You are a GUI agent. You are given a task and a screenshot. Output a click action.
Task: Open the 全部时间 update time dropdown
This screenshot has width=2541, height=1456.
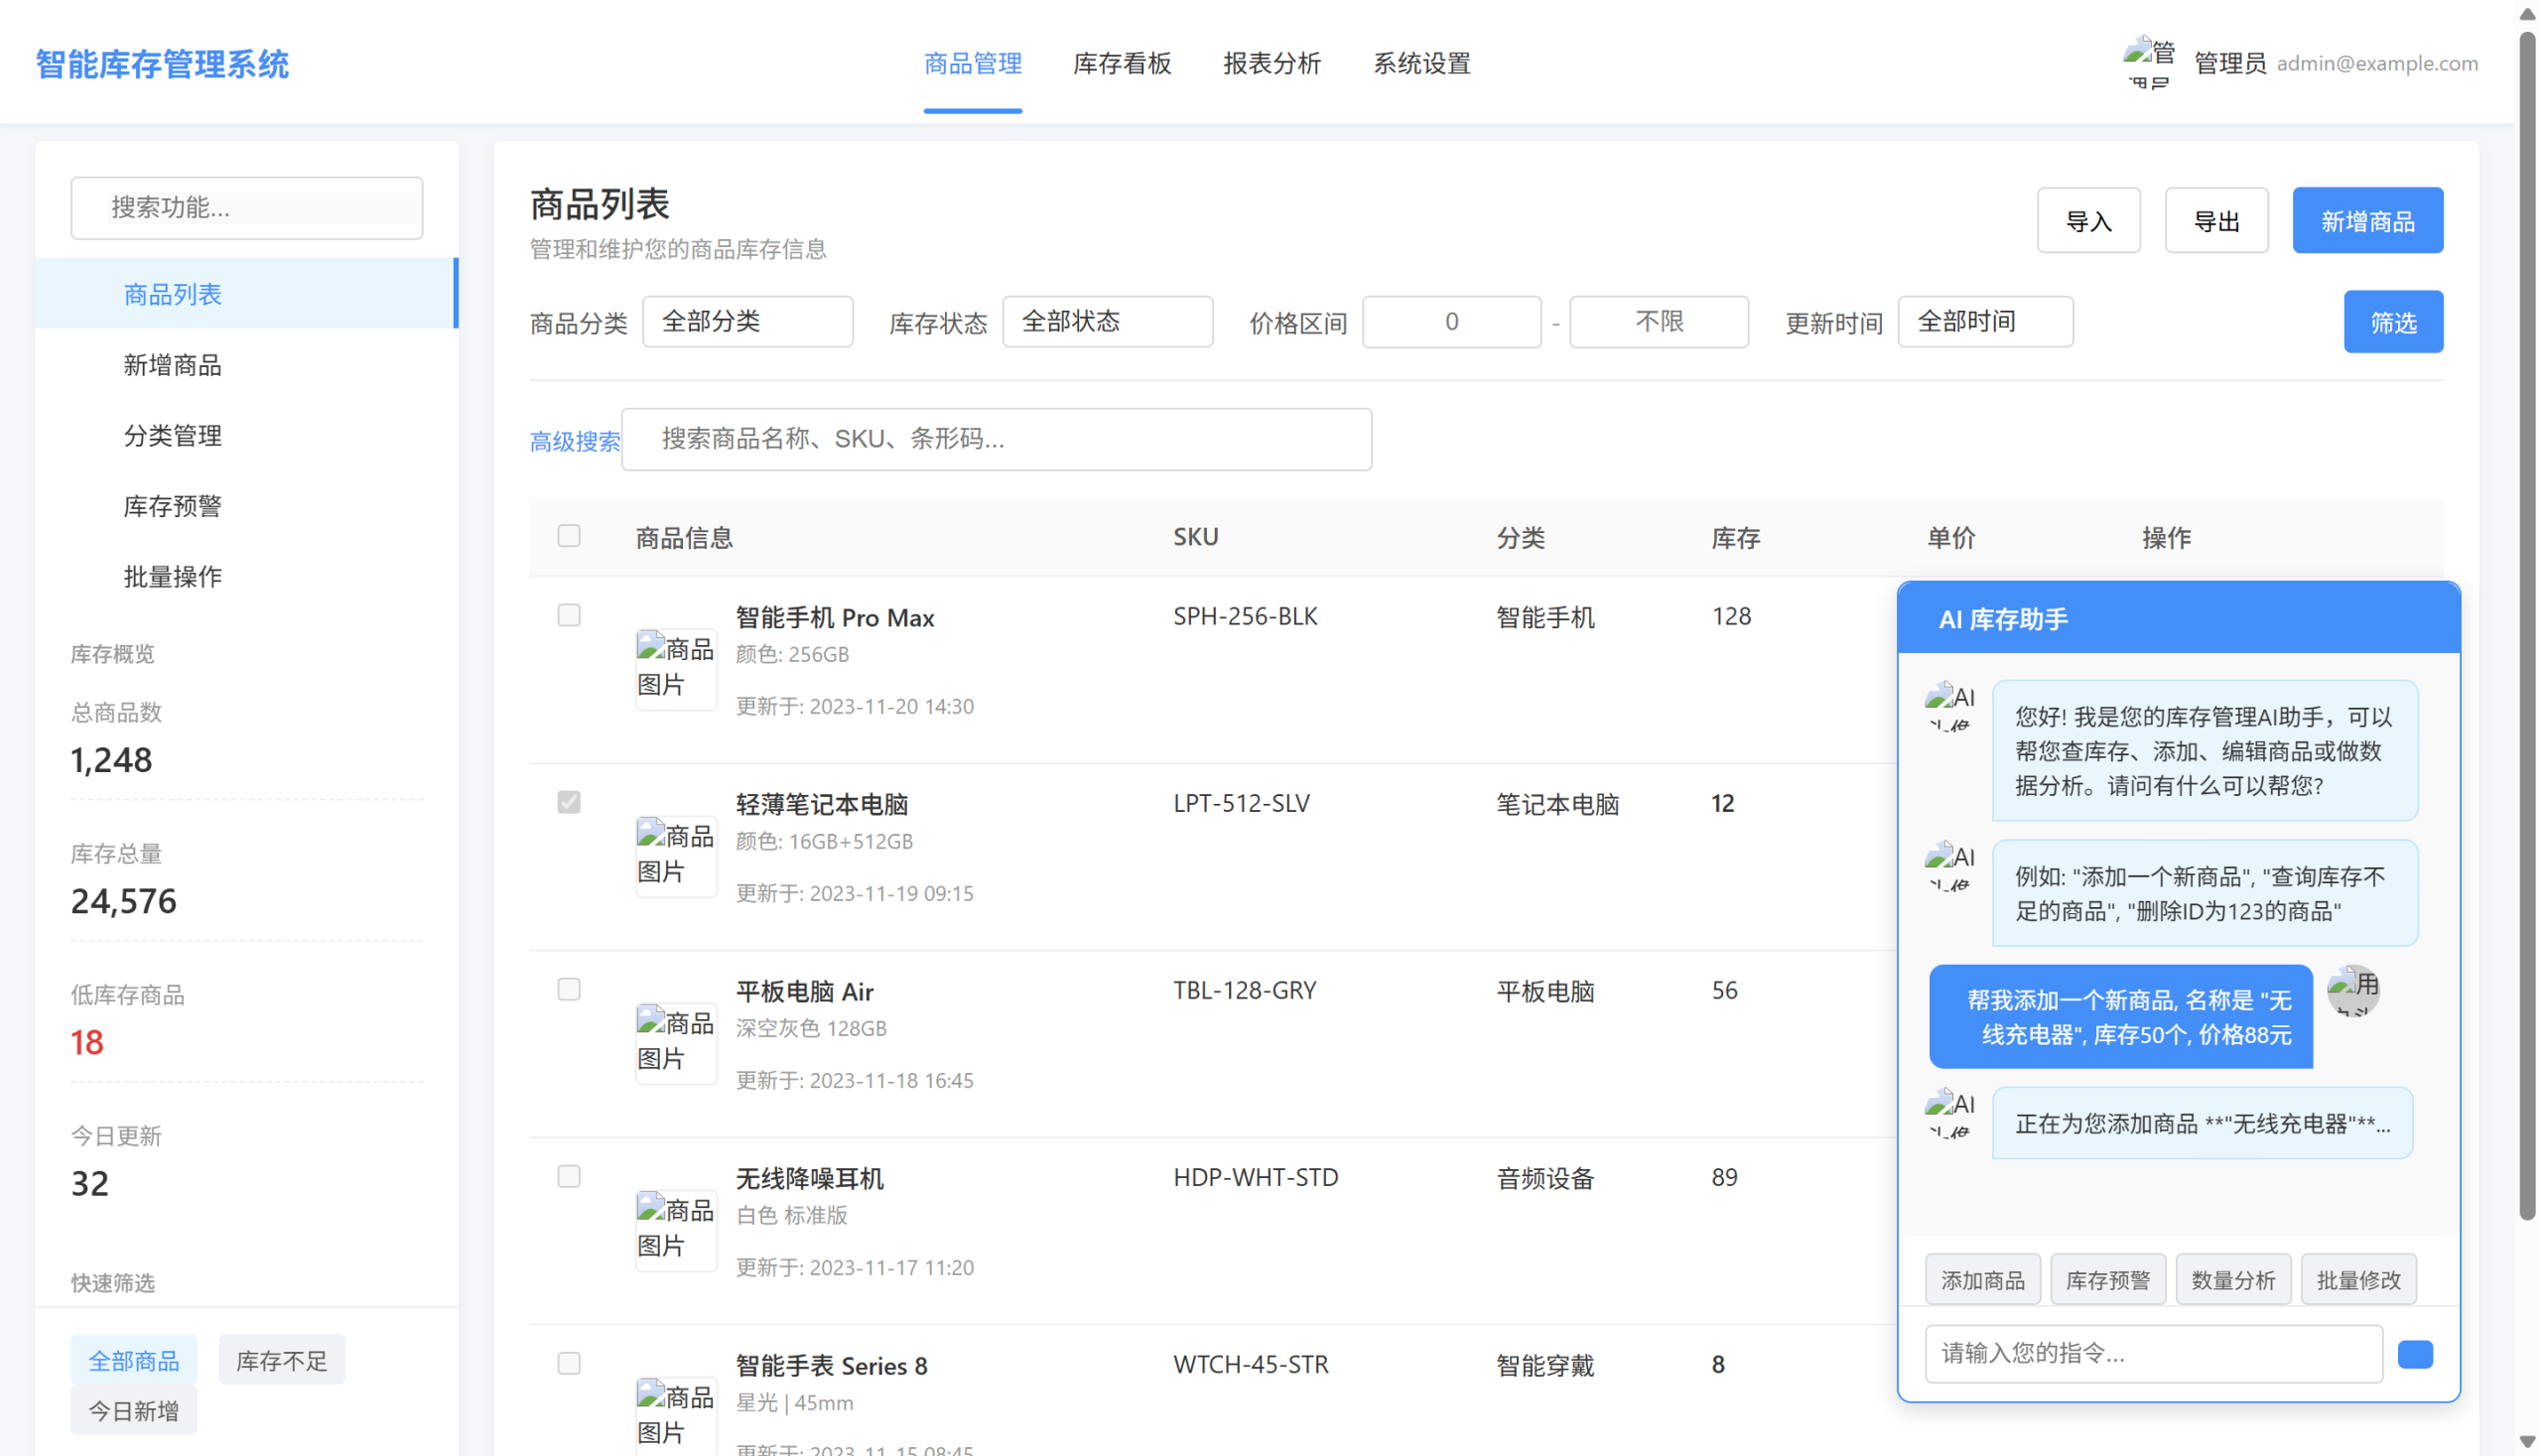click(1984, 321)
